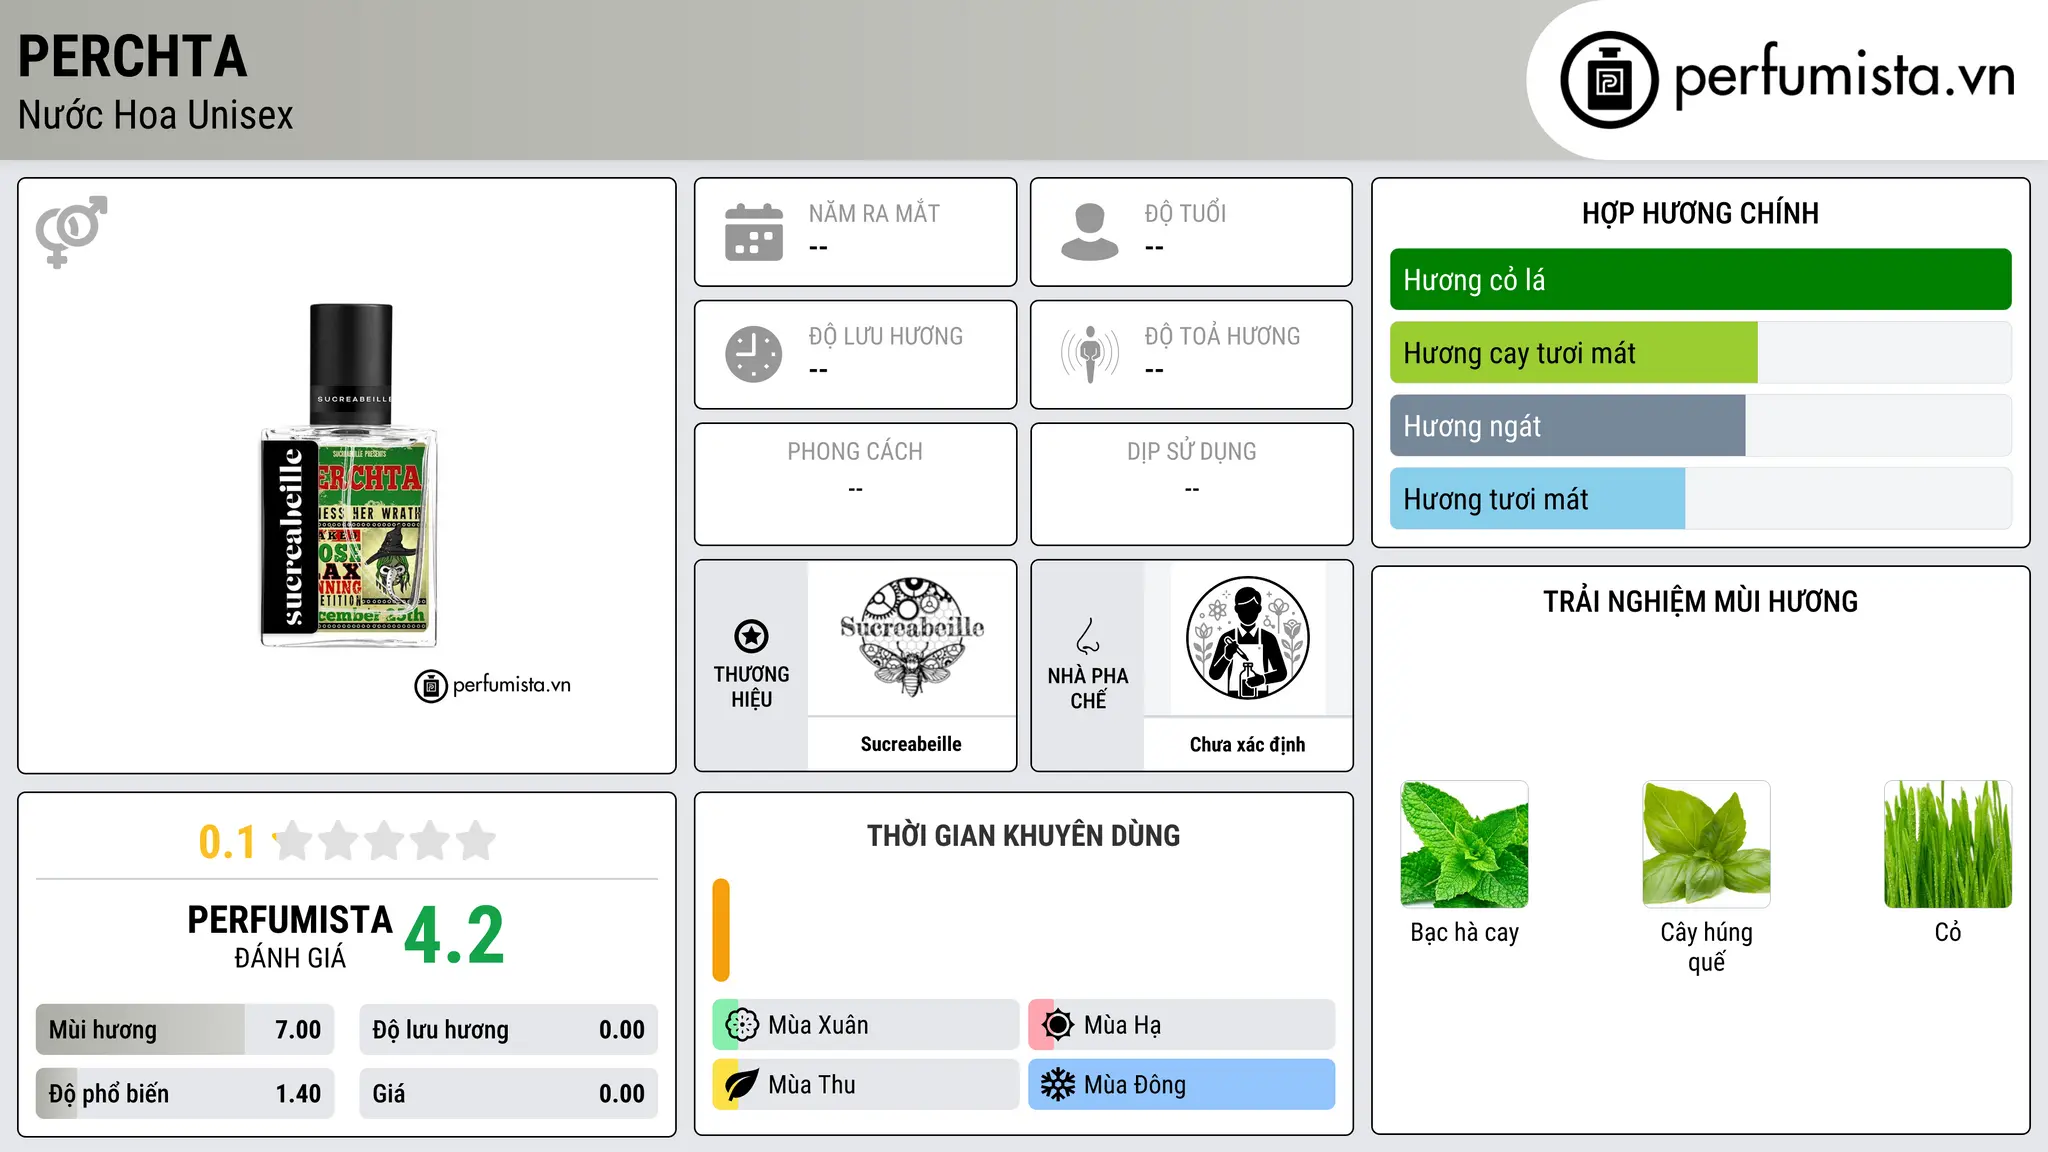The width and height of the screenshot is (2048, 1152).
Task: Click the Mùi hương score bar
Action: coord(185,1030)
